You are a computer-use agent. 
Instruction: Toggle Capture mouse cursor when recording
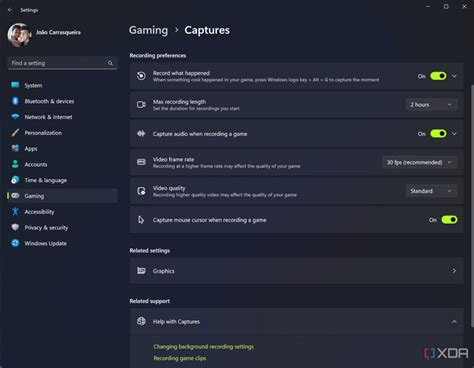tap(449, 220)
